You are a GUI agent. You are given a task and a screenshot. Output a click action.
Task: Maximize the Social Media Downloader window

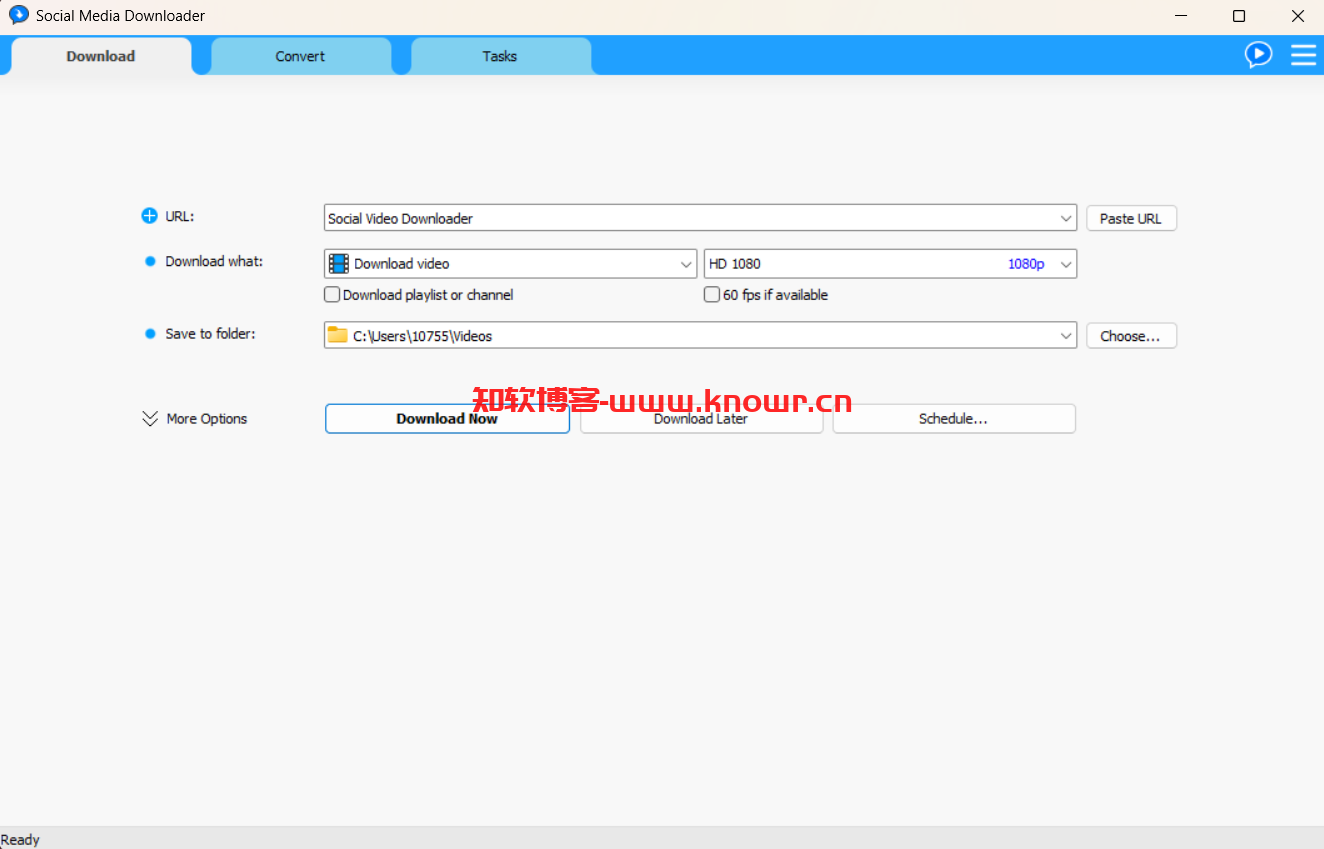pos(1239,16)
